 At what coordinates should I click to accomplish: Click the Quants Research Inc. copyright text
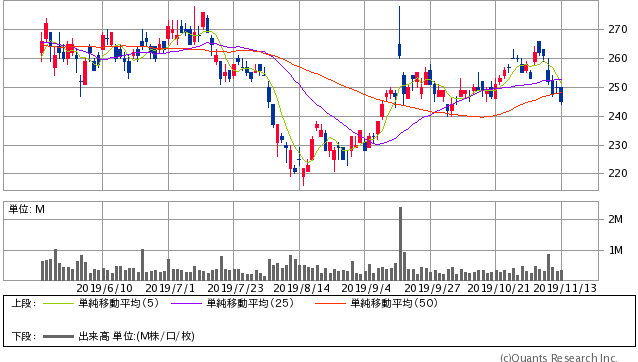point(559,358)
